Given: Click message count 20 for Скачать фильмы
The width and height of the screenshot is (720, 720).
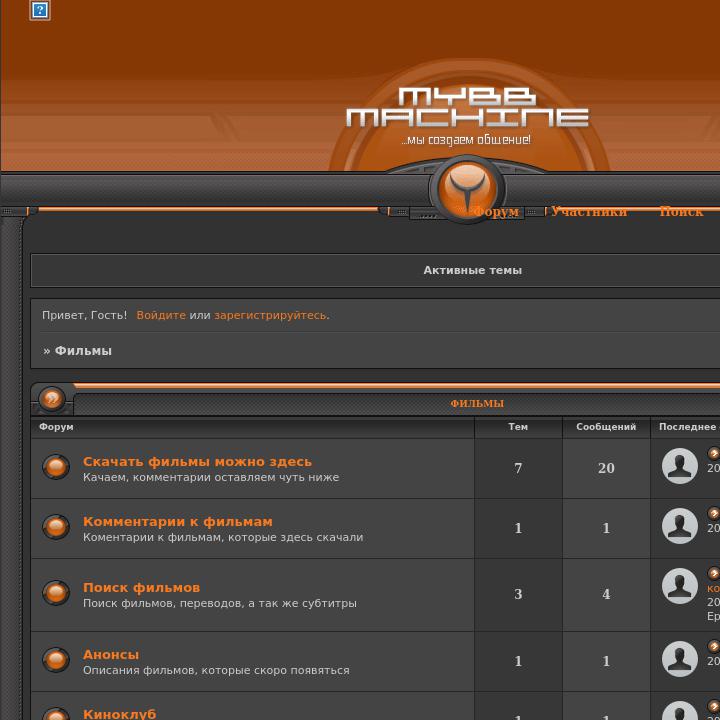Looking at the screenshot, I should [x=606, y=468].
